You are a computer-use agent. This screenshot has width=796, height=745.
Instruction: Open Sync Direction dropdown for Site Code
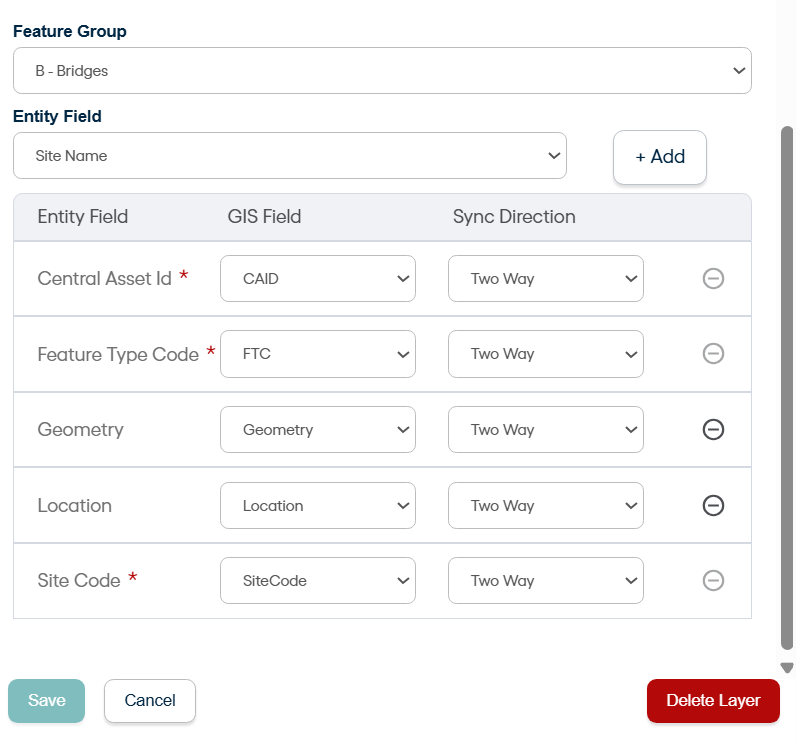point(545,581)
